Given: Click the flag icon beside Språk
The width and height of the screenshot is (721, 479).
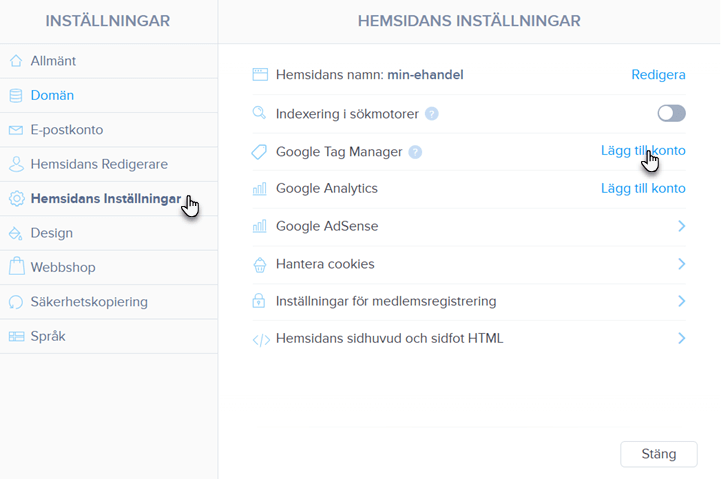Looking at the screenshot, I should click(x=17, y=336).
